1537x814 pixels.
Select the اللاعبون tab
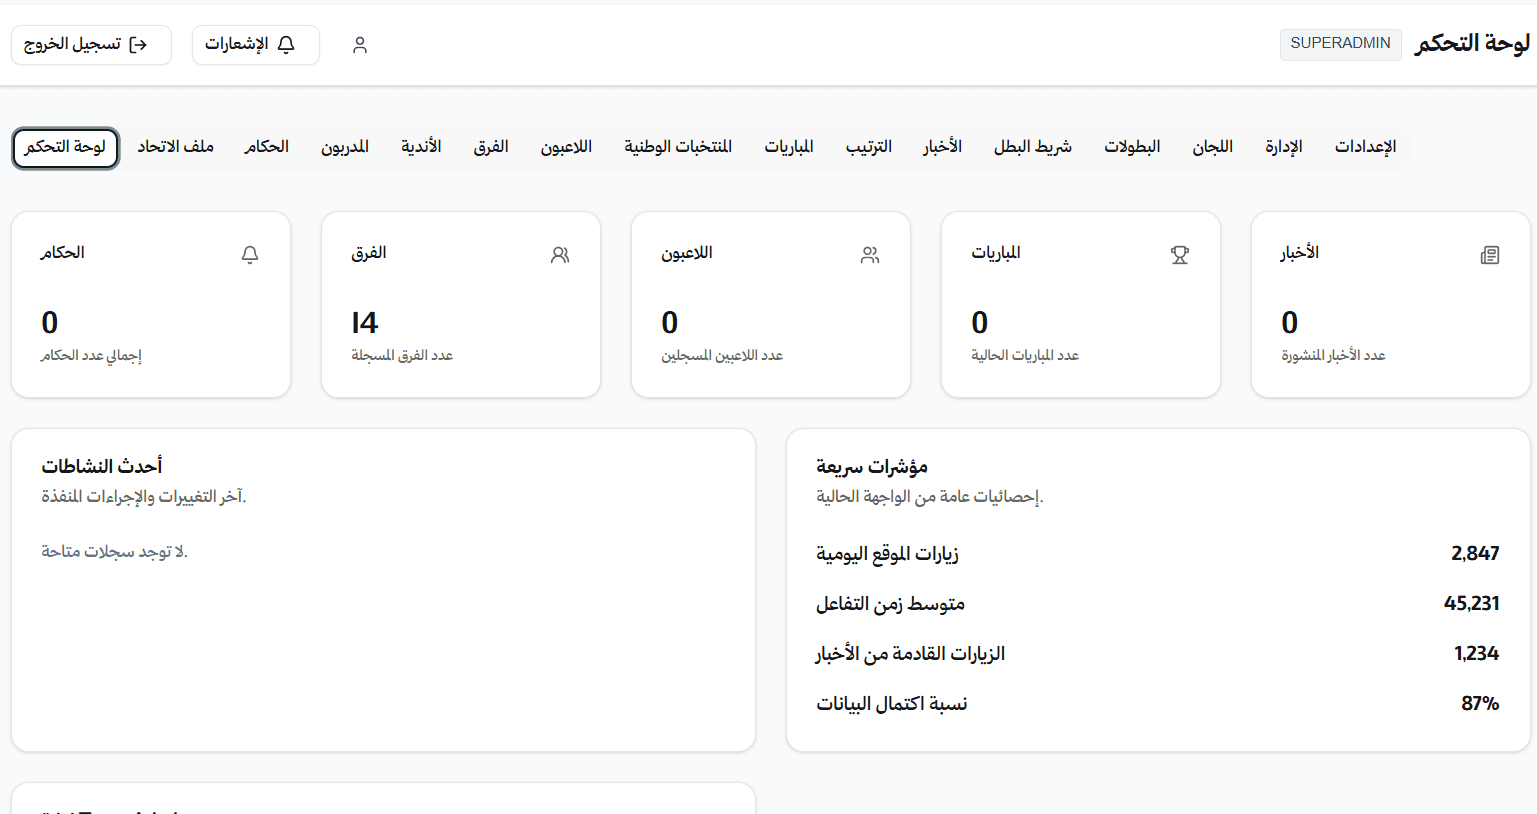pyautogui.click(x=567, y=146)
